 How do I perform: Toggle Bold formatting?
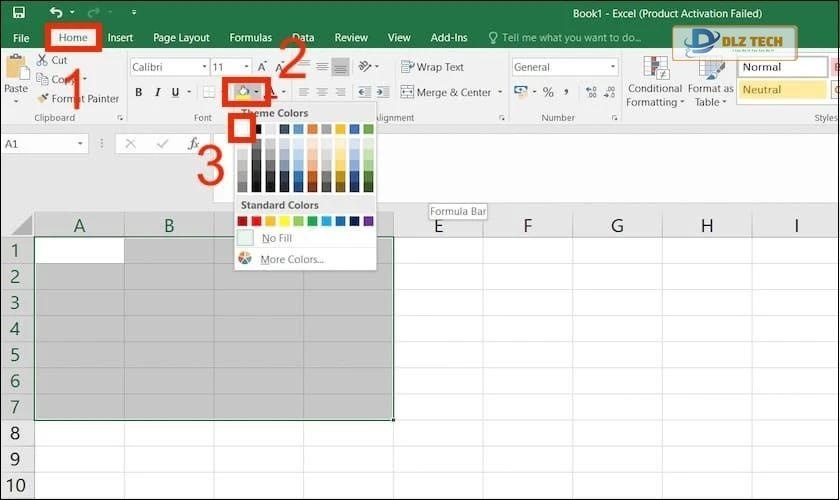coord(139,93)
